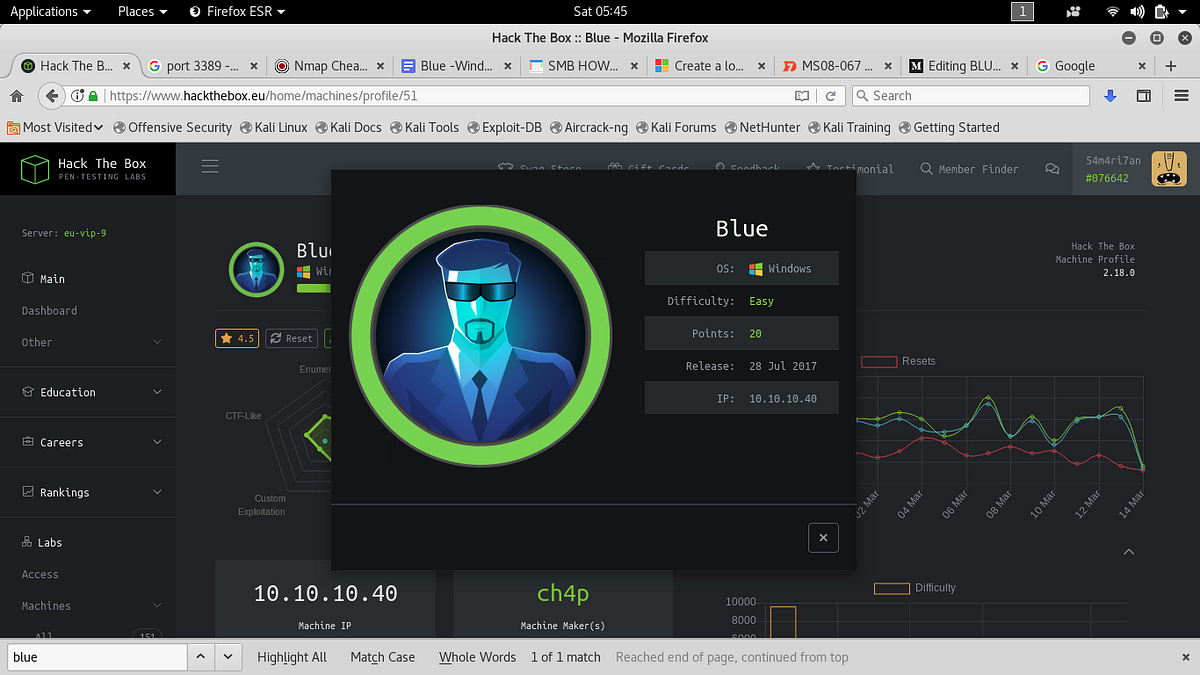The height and width of the screenshot is (675, 1200).
Task: Click the 4.5 star rating badge
Action: coord(237,338)
